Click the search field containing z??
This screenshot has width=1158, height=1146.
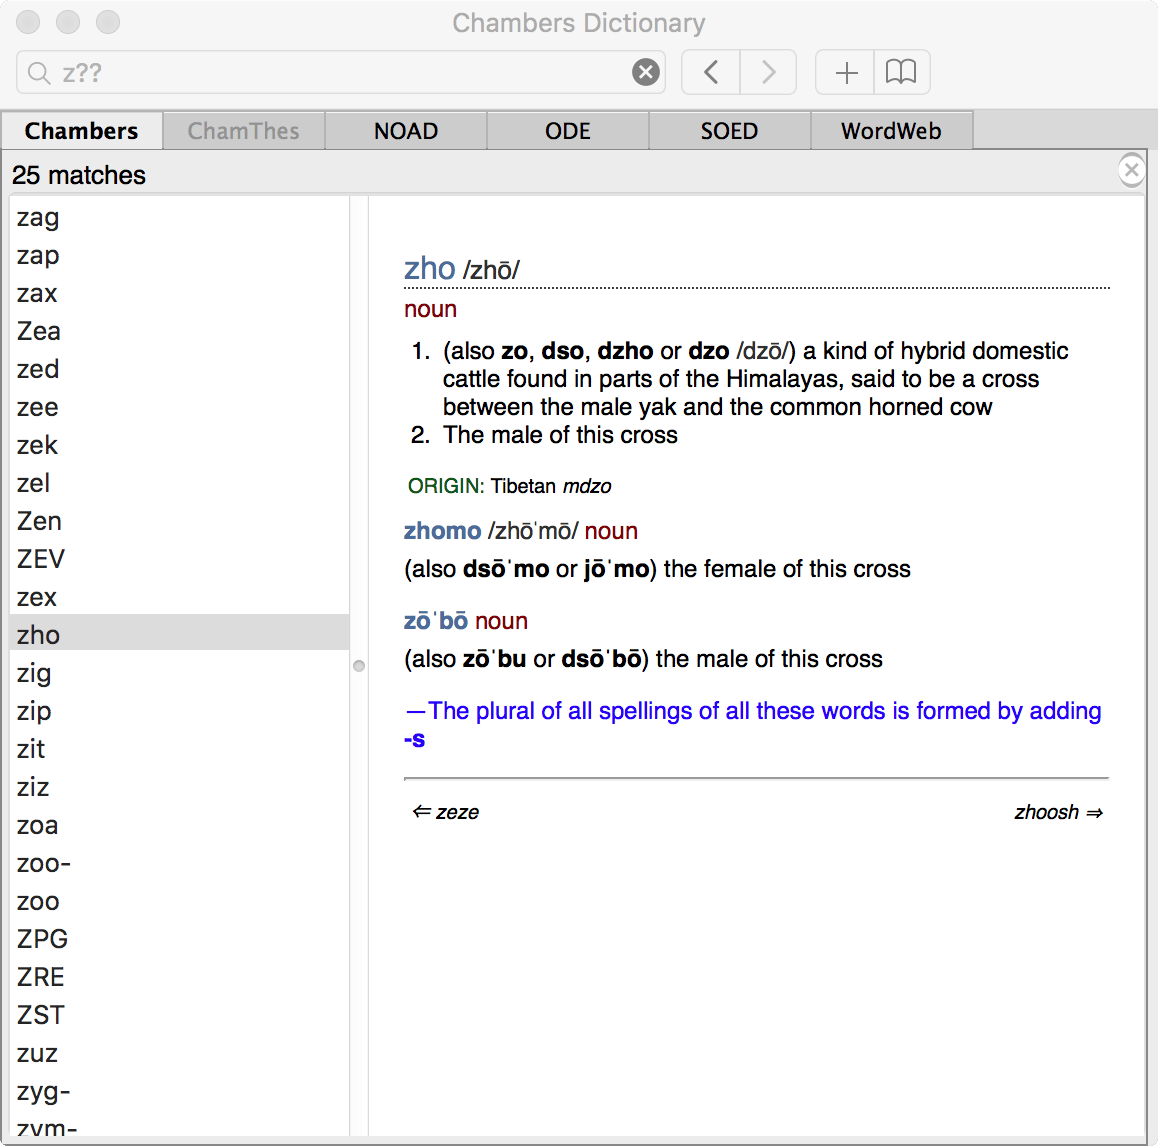[x=340, y=72]
